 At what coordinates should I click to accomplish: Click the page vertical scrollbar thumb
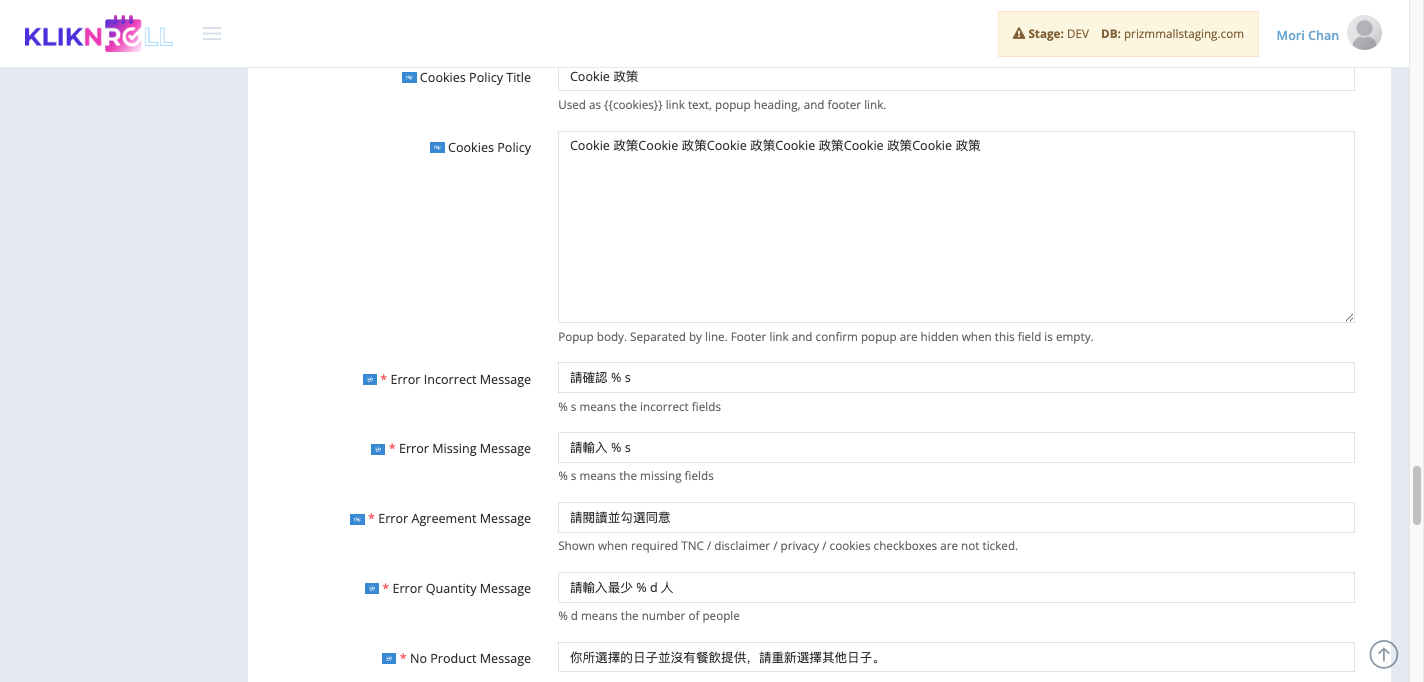[x=1416, y=495]
